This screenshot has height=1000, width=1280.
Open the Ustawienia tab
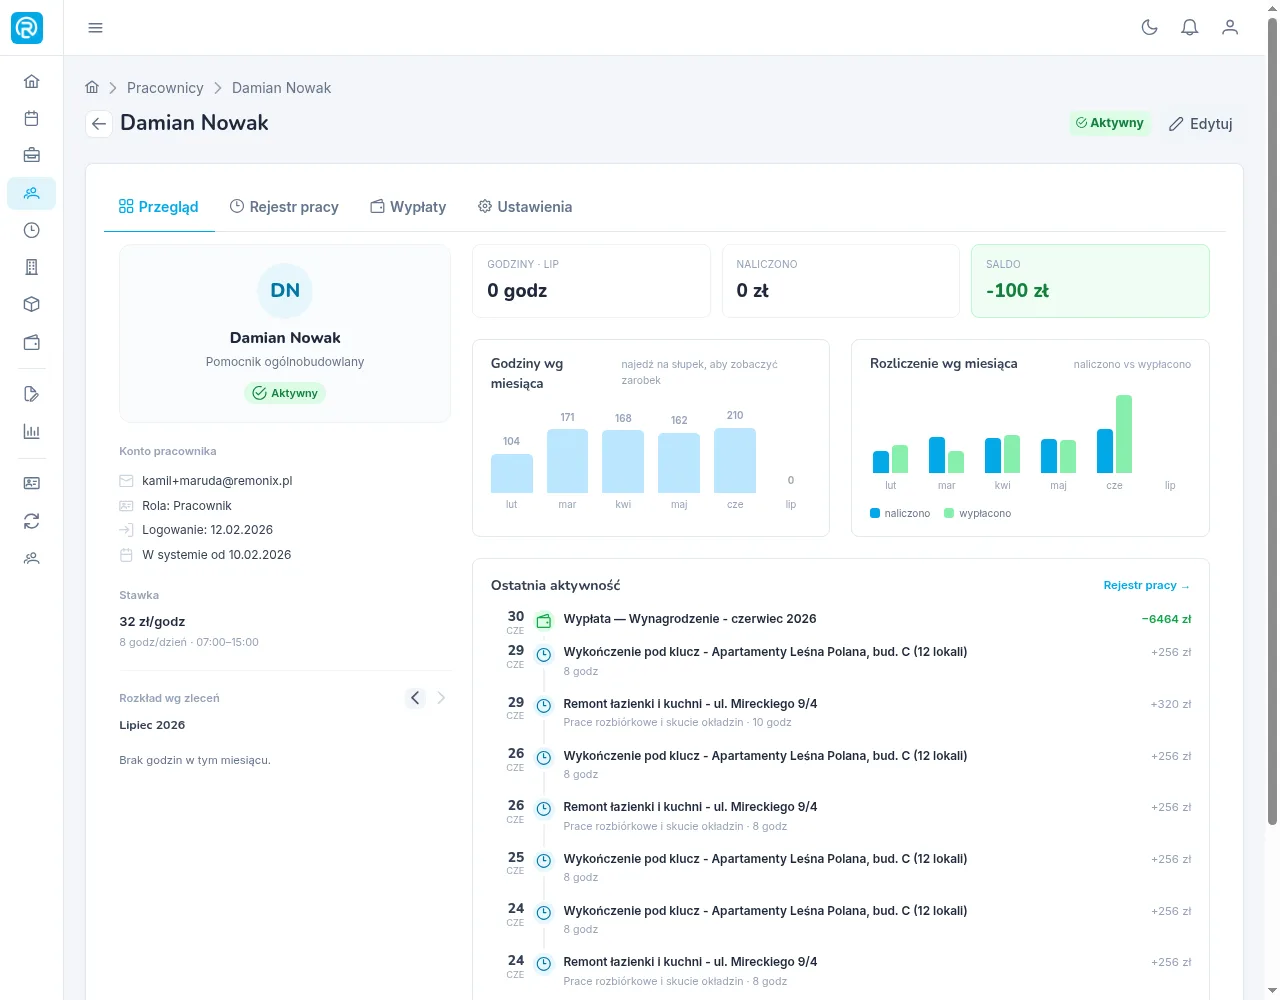click(525, 207)
